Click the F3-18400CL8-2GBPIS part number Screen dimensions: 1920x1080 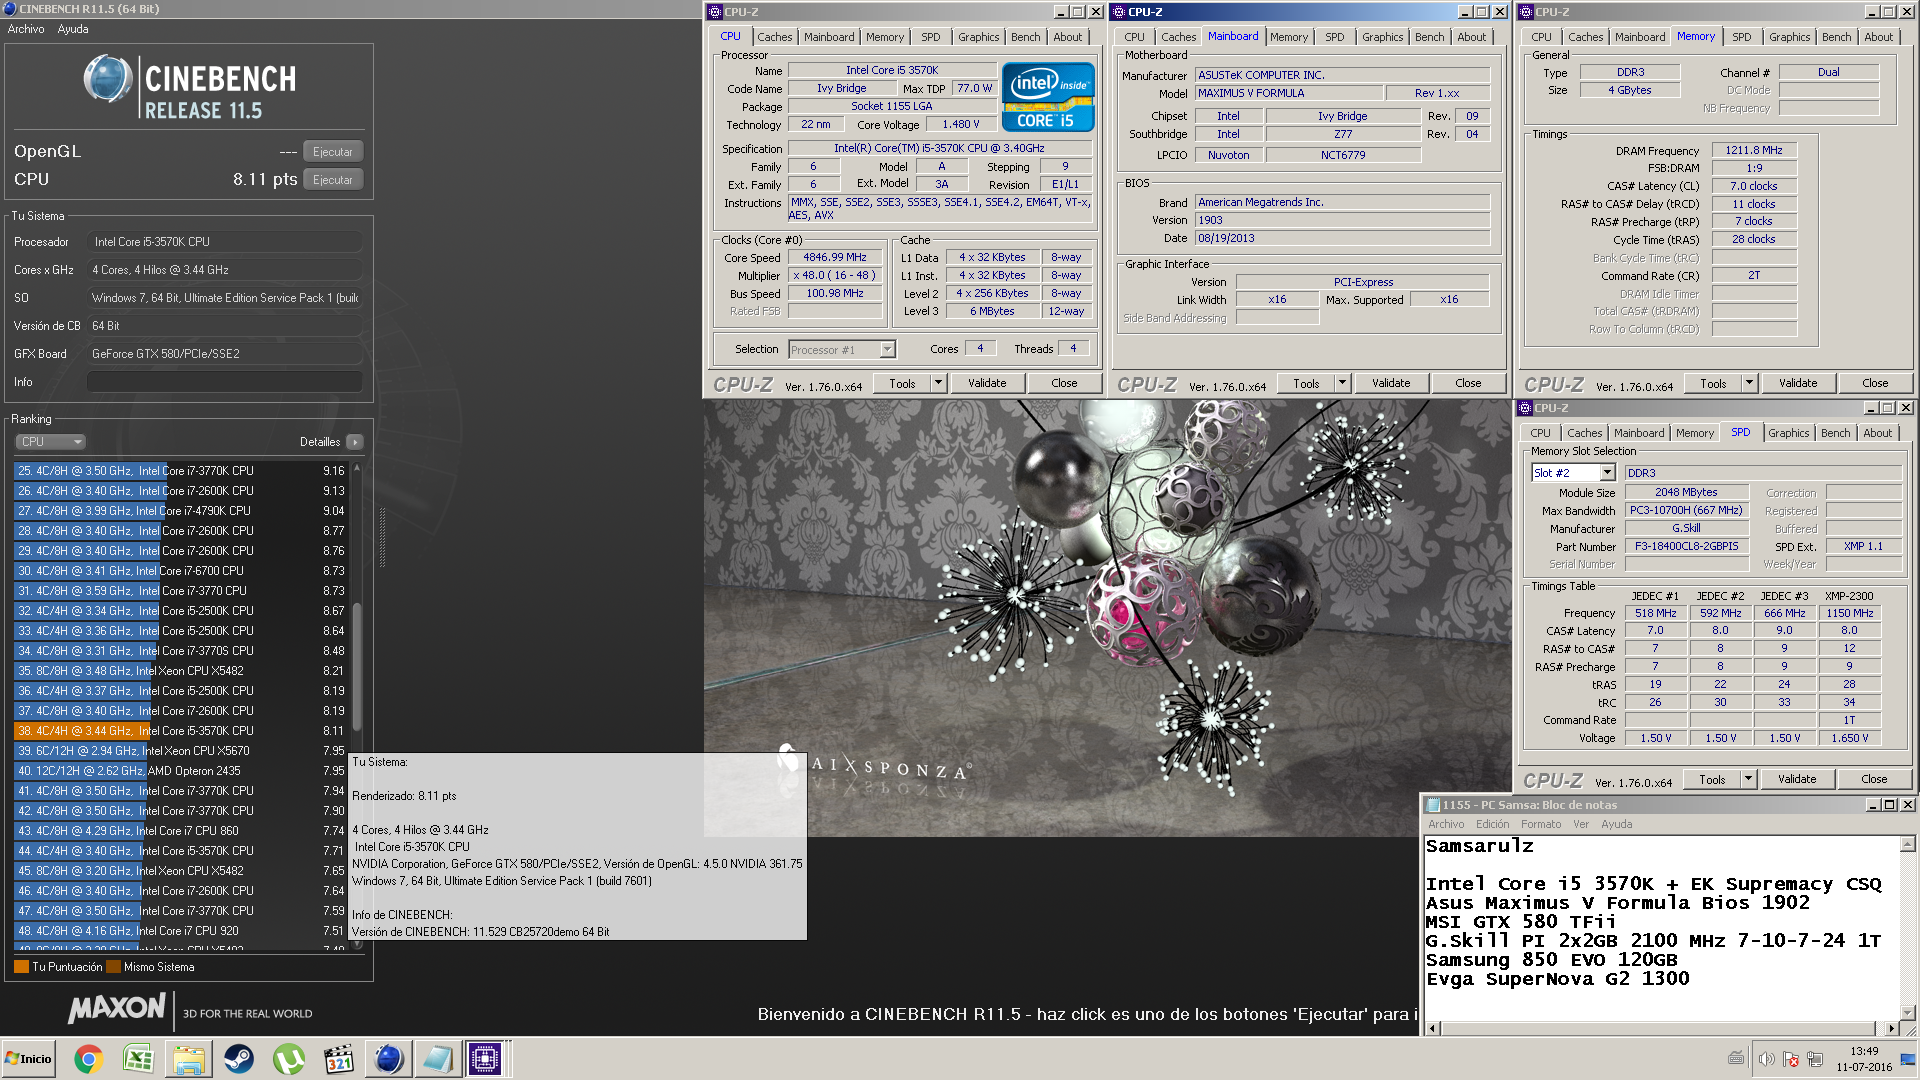(1687, 546)
